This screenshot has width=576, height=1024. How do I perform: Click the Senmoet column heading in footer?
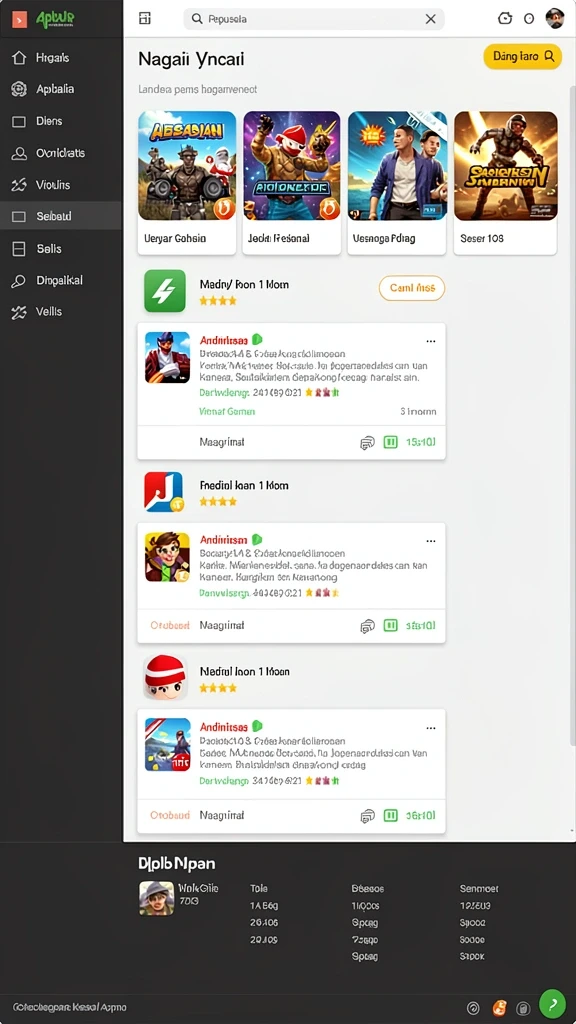click(x=479, y=888)
